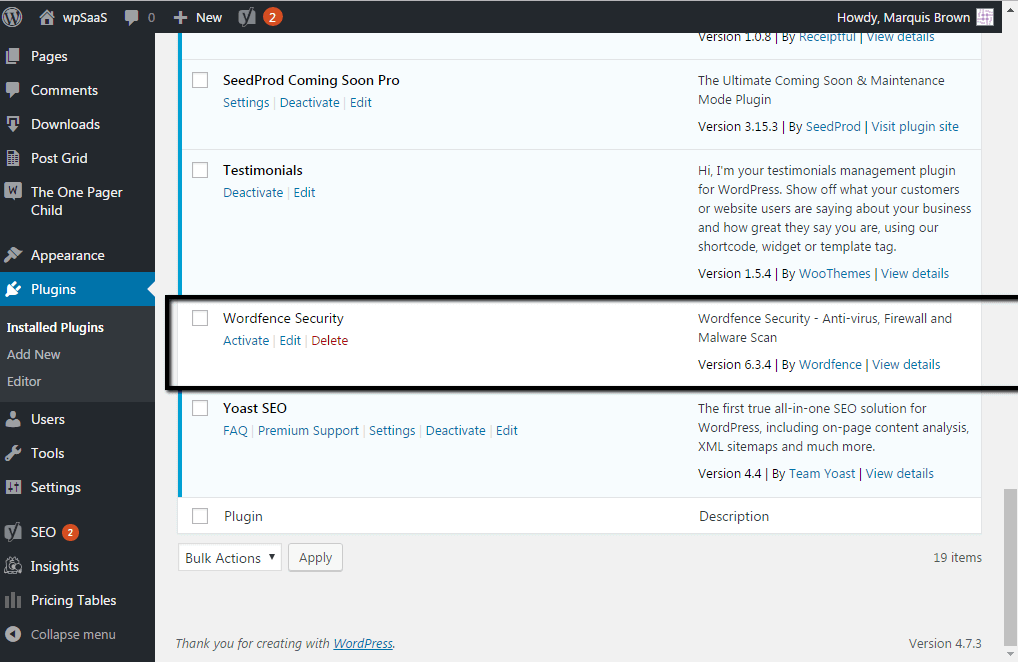Viewport: 1018px width, 662px height.
Task: Activate the Wordfence Security plugin
Action: tap(246, 340)
